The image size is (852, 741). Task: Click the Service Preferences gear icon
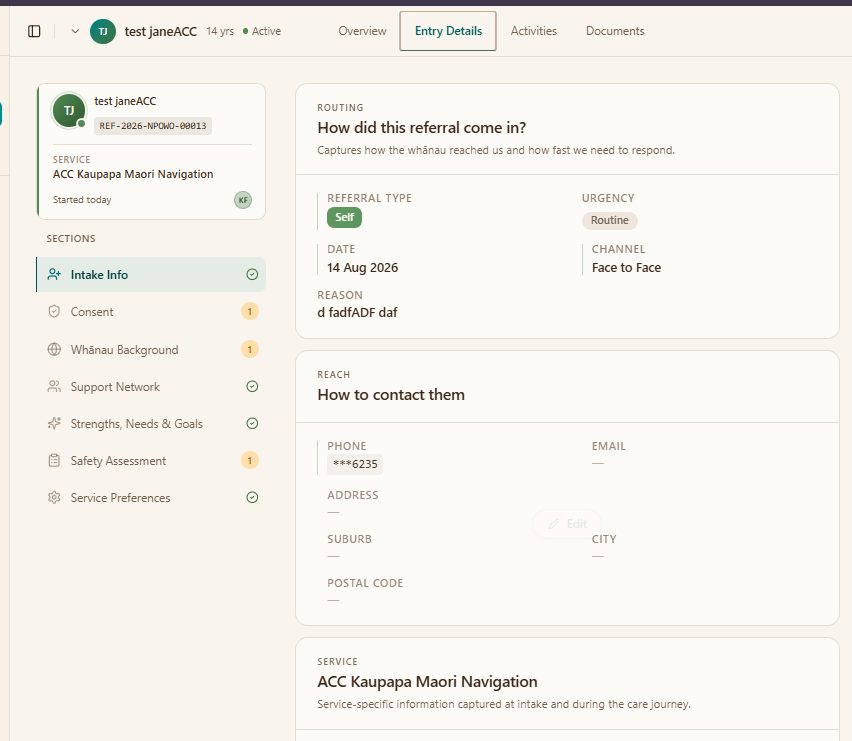[x=54, y=498]
